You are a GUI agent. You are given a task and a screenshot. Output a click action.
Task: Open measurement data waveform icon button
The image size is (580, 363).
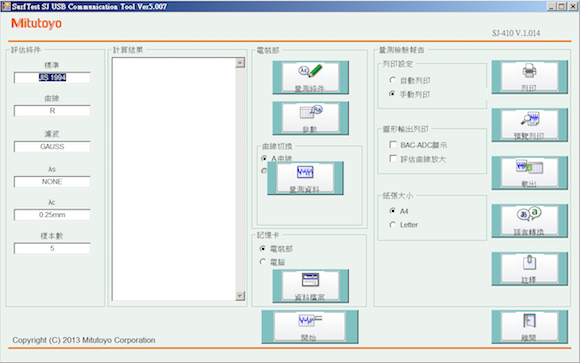pos(305,178)
